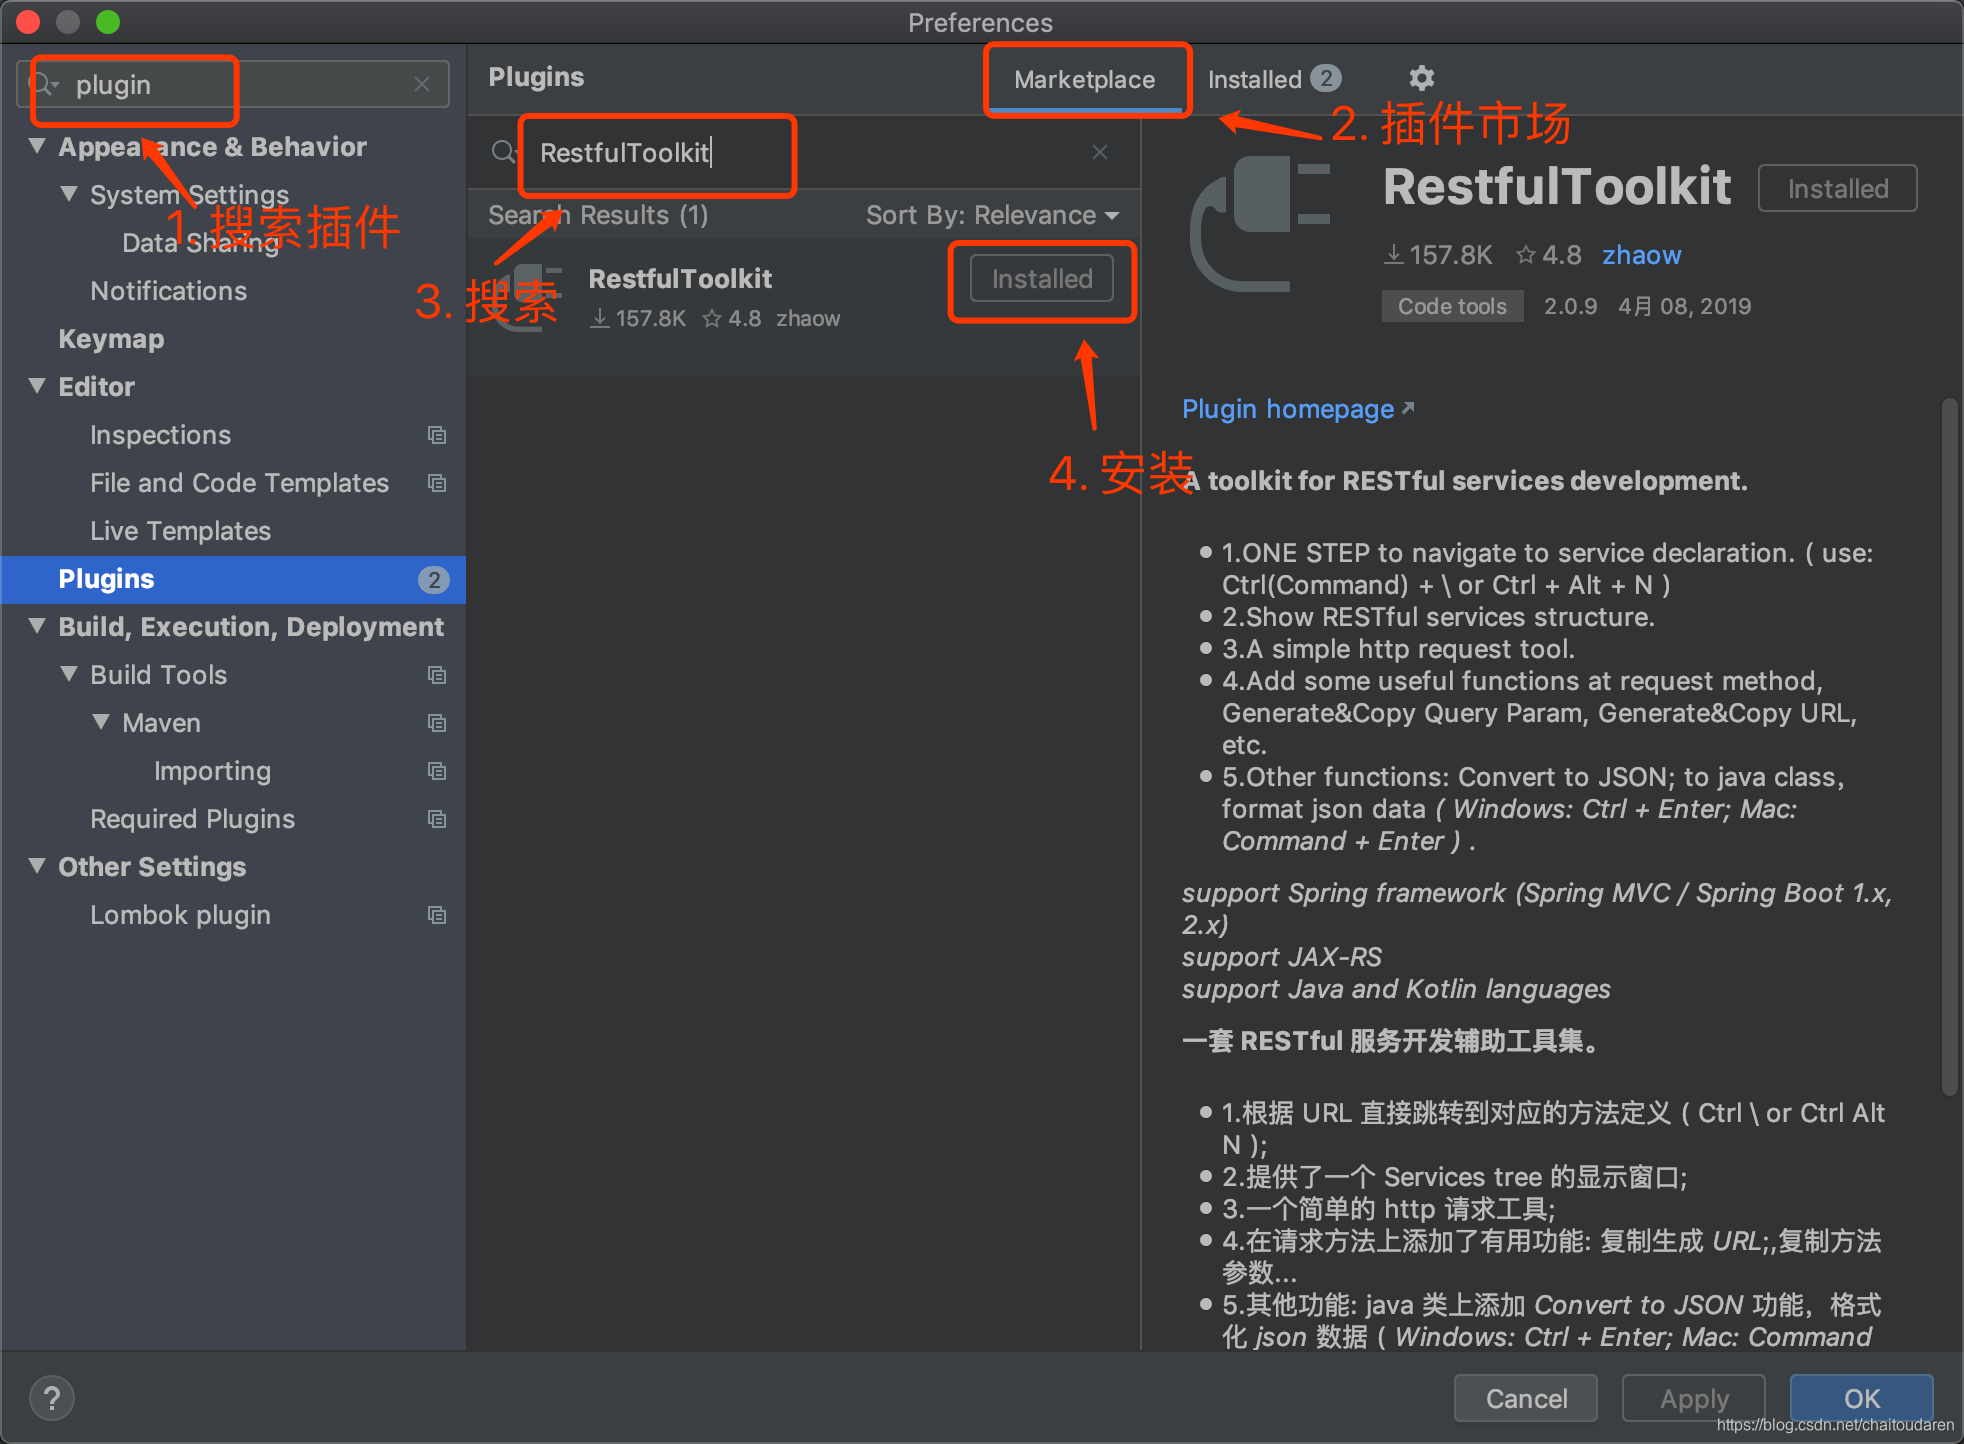
Task: Click project-level icon beside Build Tools
Action: click(437, 675)
